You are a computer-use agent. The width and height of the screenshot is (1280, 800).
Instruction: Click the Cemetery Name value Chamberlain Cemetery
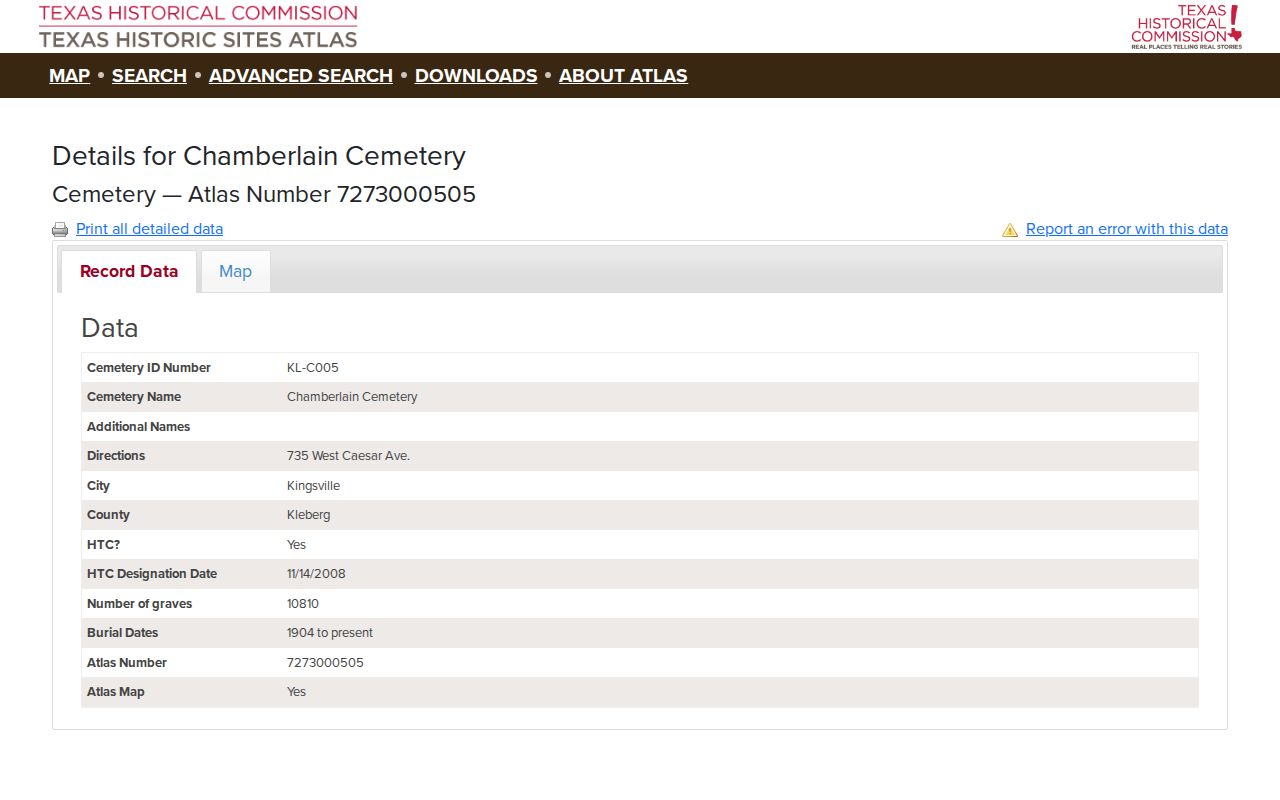coord(352,397)
